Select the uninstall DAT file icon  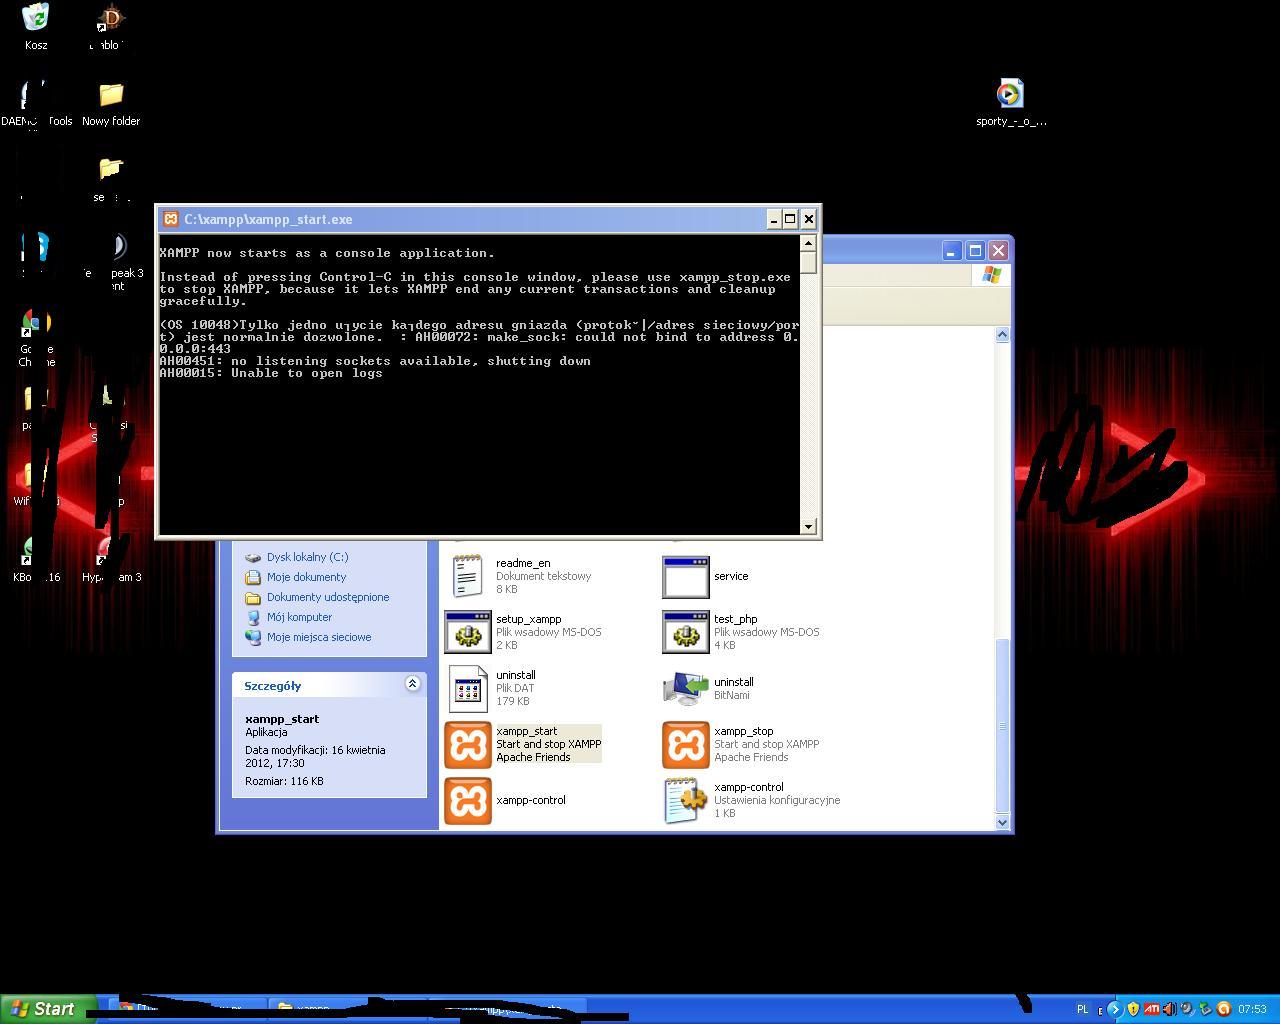tap(468, 689)
